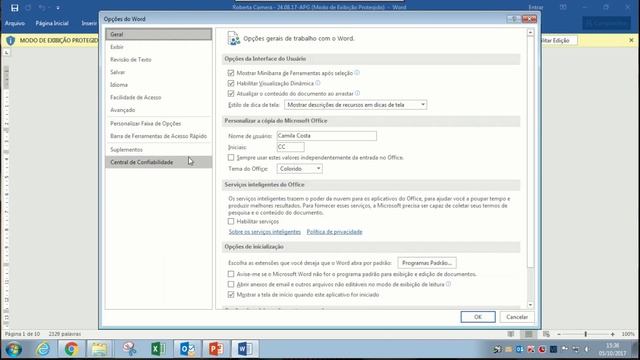Open Google Chrome from the taskbar
This screenshot has height=360, width=640.
(71, 349)
